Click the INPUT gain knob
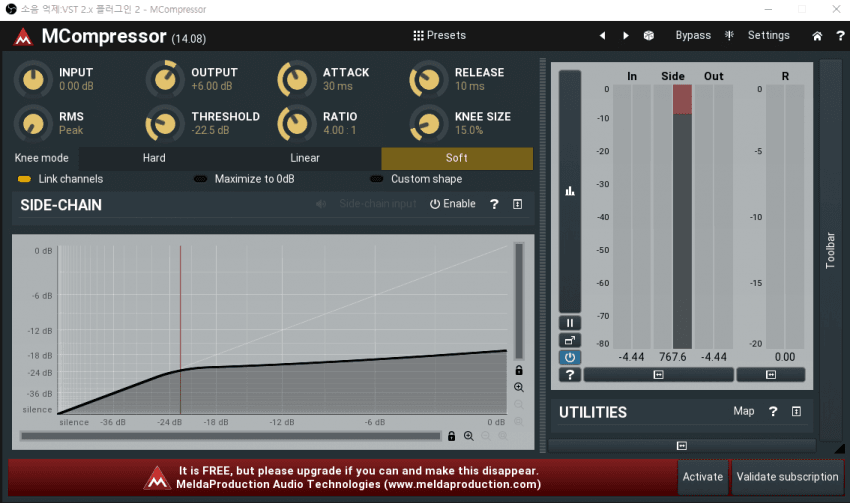 point(33,80)
